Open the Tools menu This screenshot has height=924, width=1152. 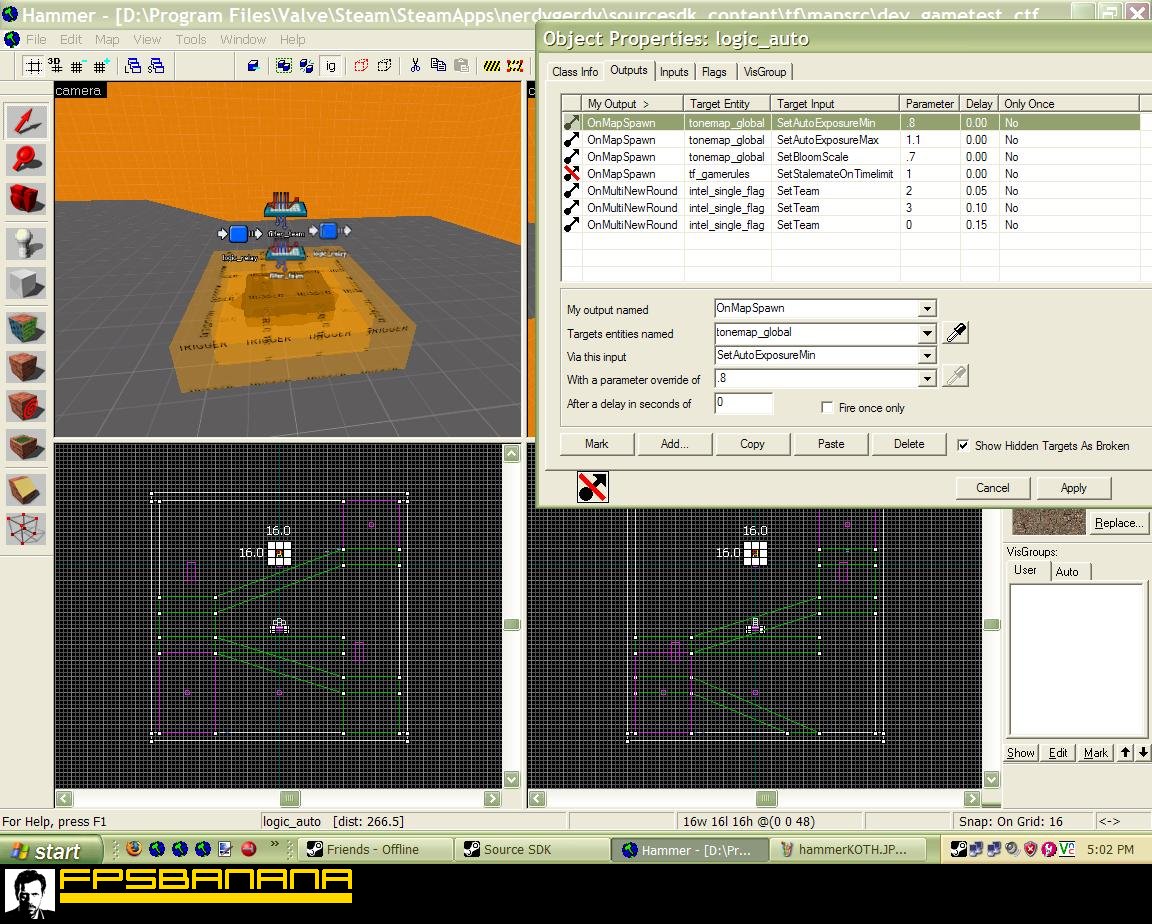point(191,40)
